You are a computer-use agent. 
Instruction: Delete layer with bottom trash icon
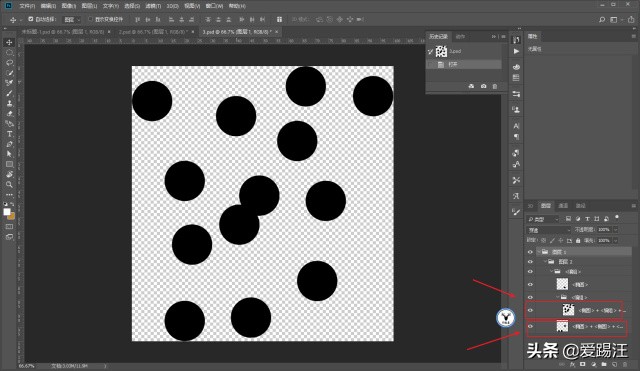pos(625,364)
